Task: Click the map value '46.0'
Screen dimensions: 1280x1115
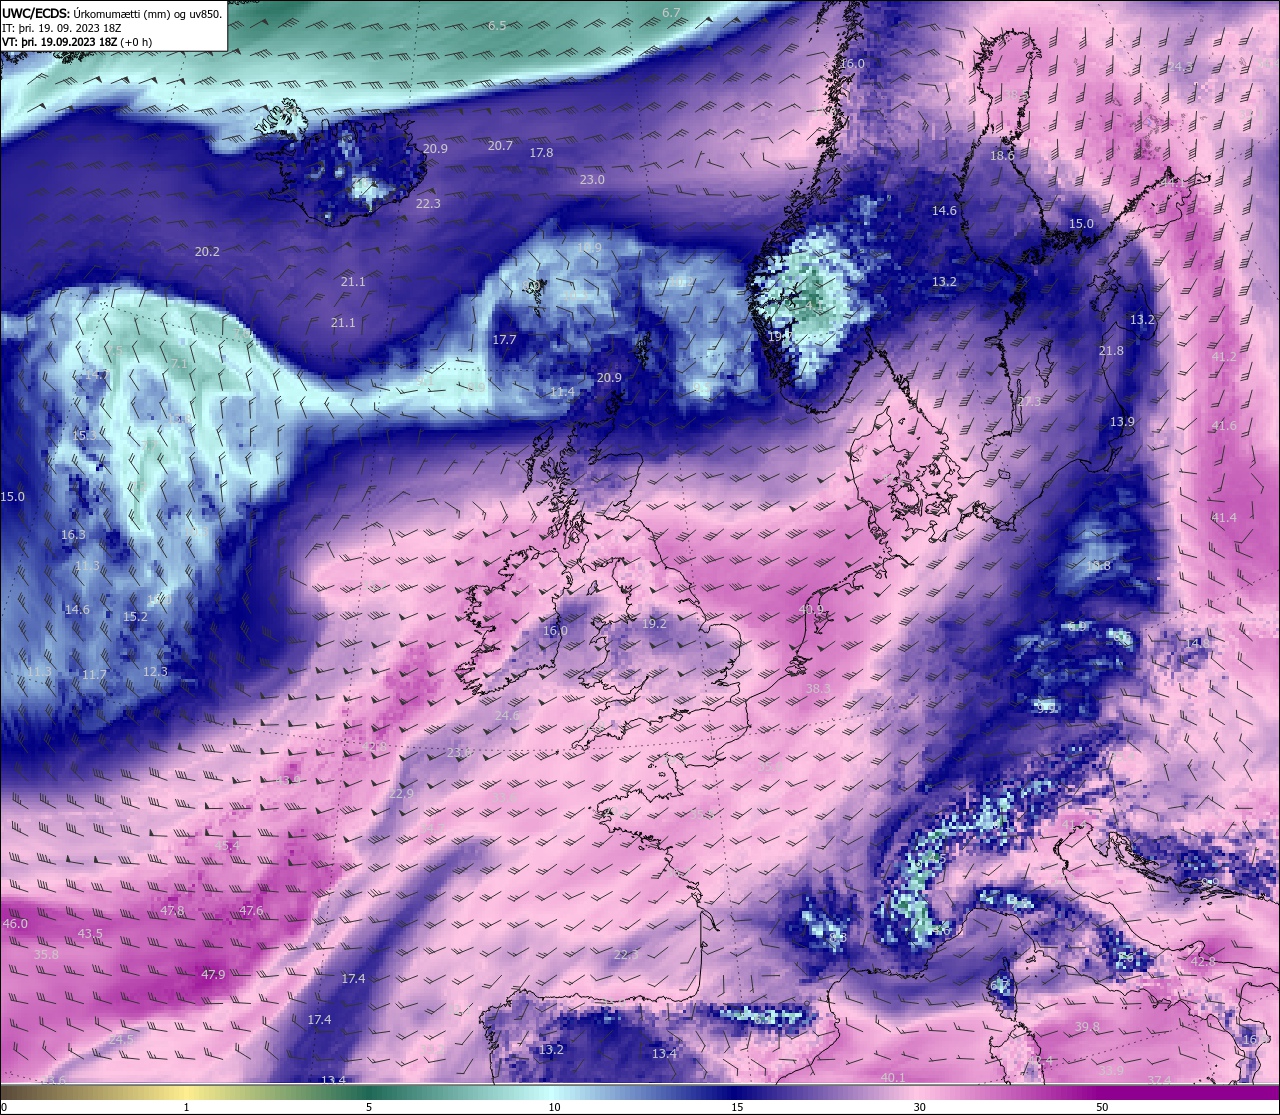Action: (x=15, y=924)
